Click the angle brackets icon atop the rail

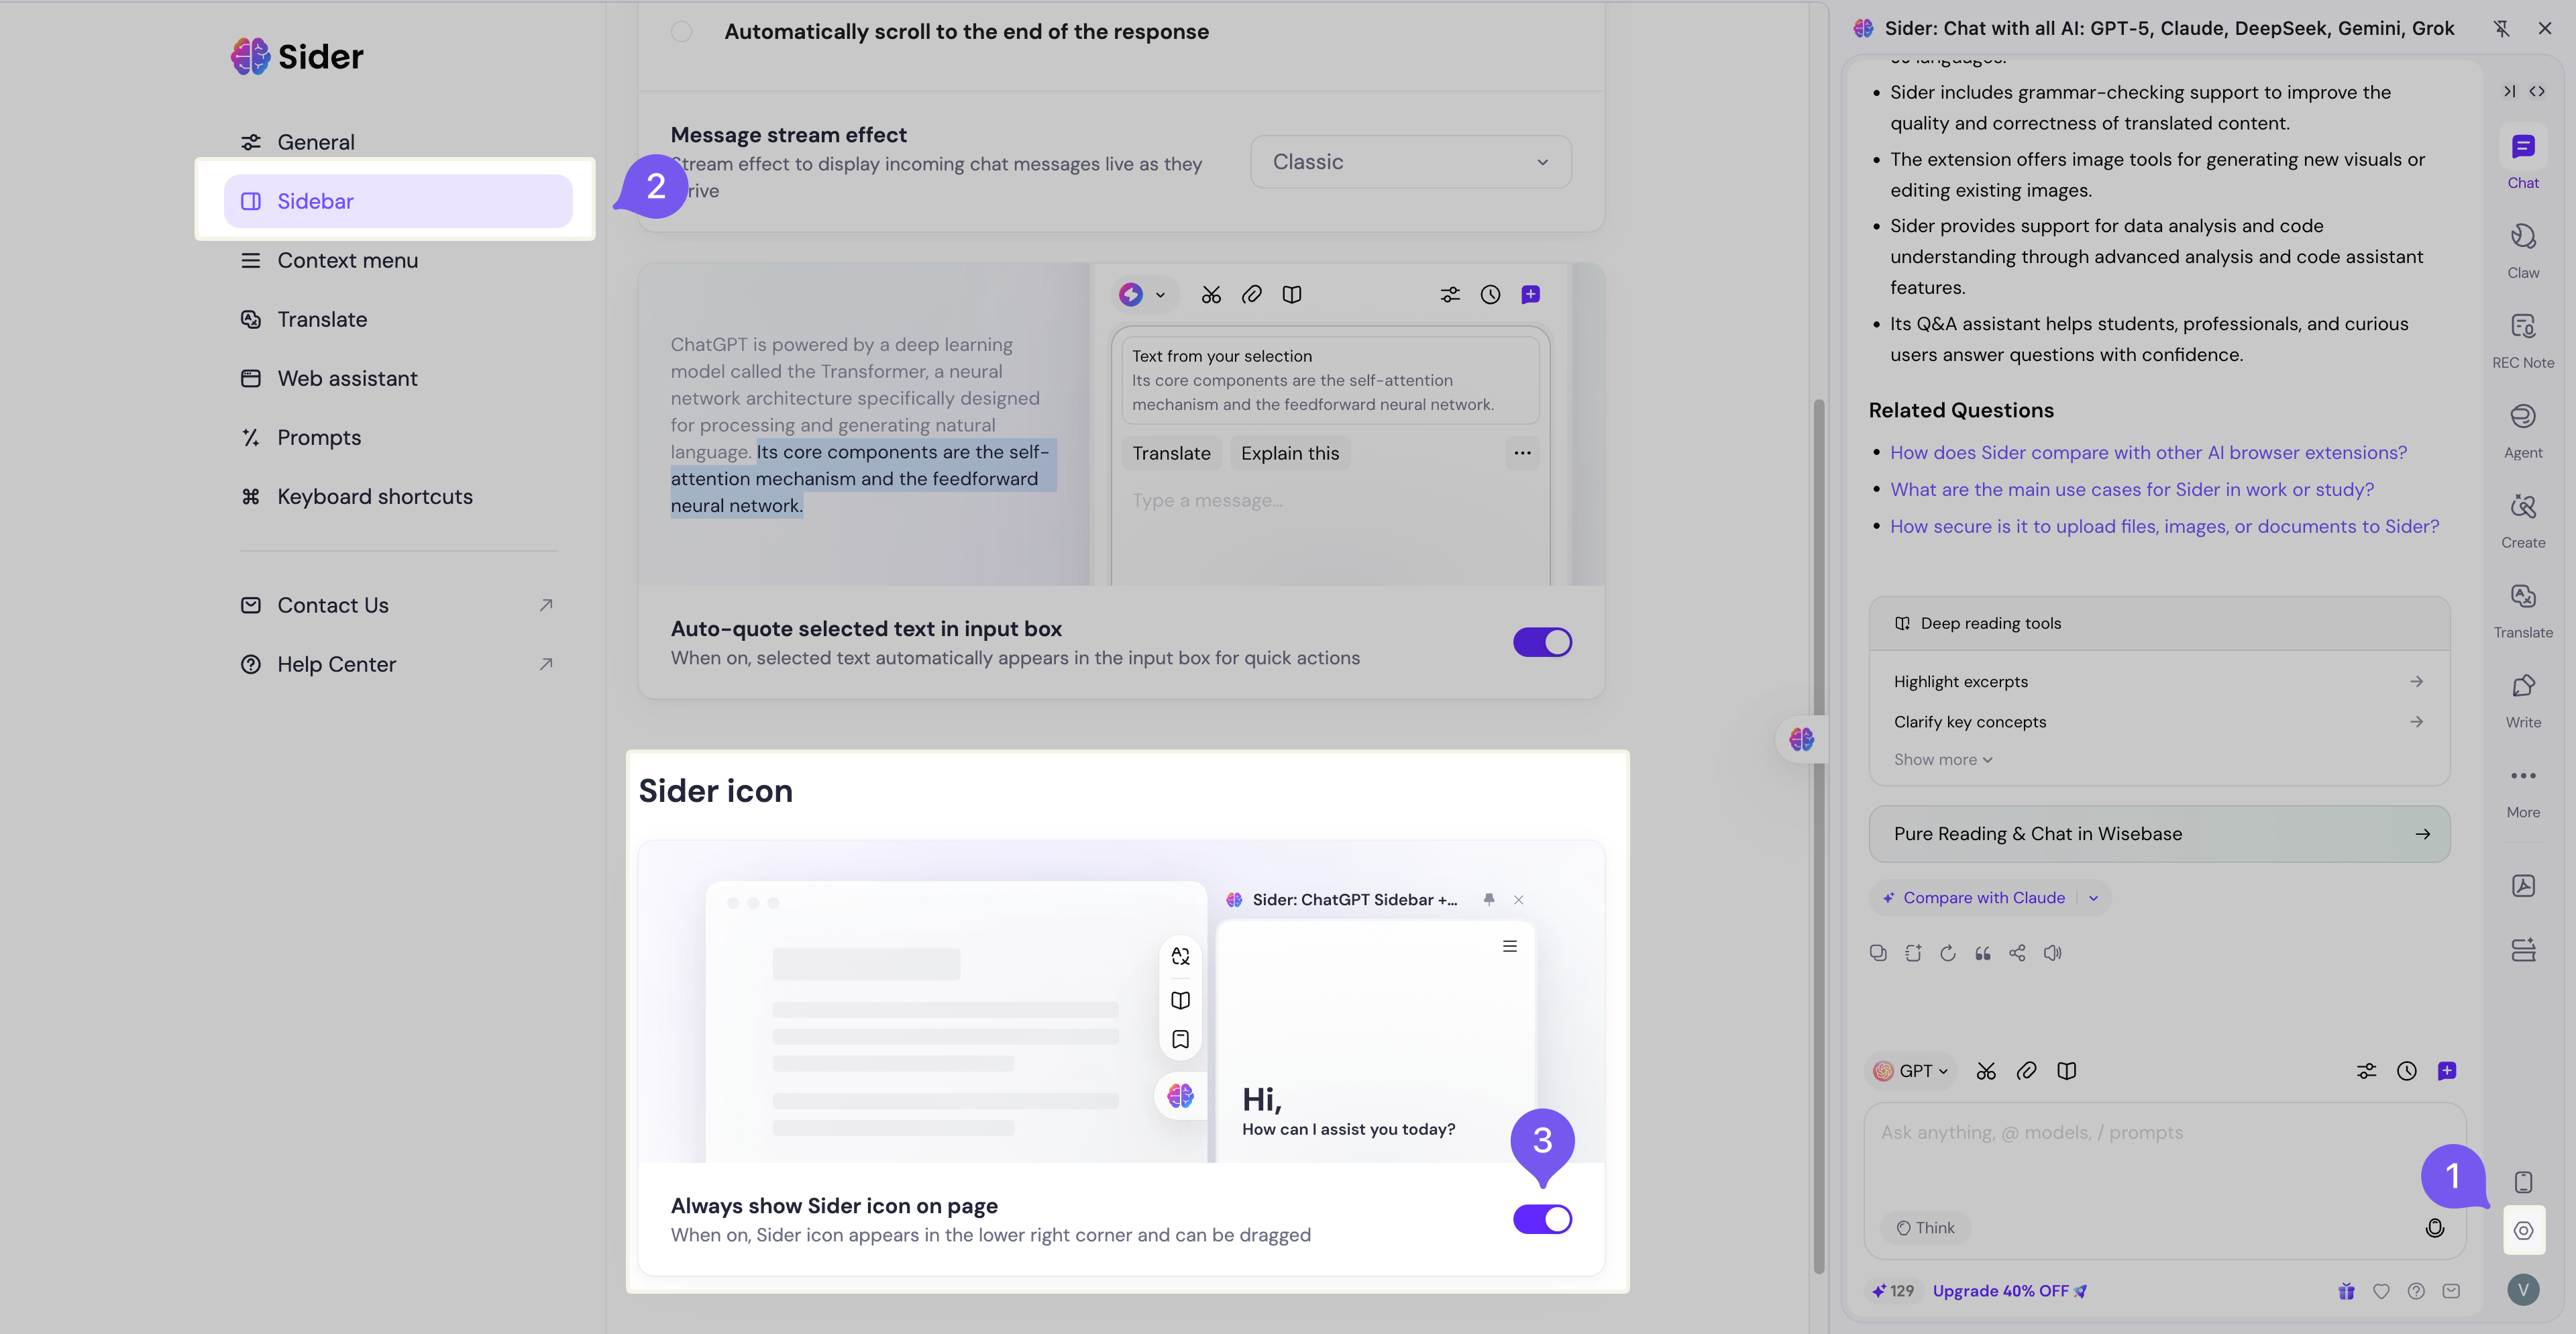2537,91
